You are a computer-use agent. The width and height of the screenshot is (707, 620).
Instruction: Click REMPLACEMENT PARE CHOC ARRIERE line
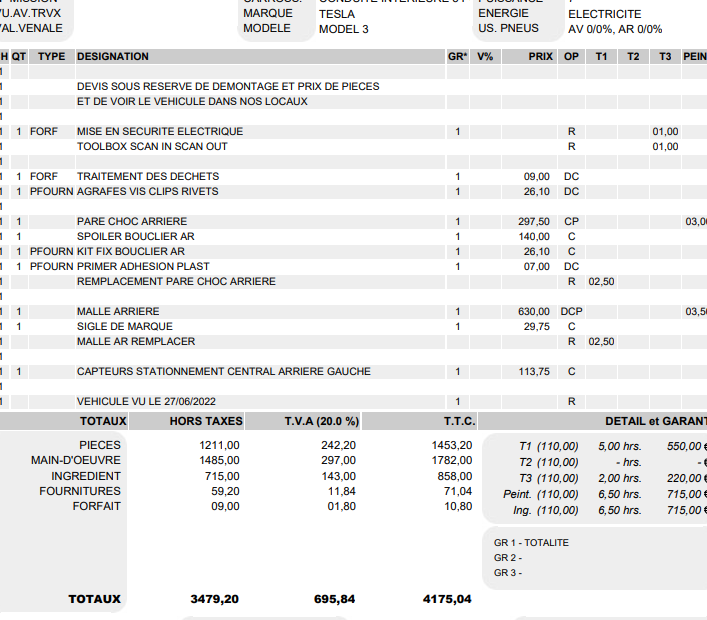tap(354, 281)
